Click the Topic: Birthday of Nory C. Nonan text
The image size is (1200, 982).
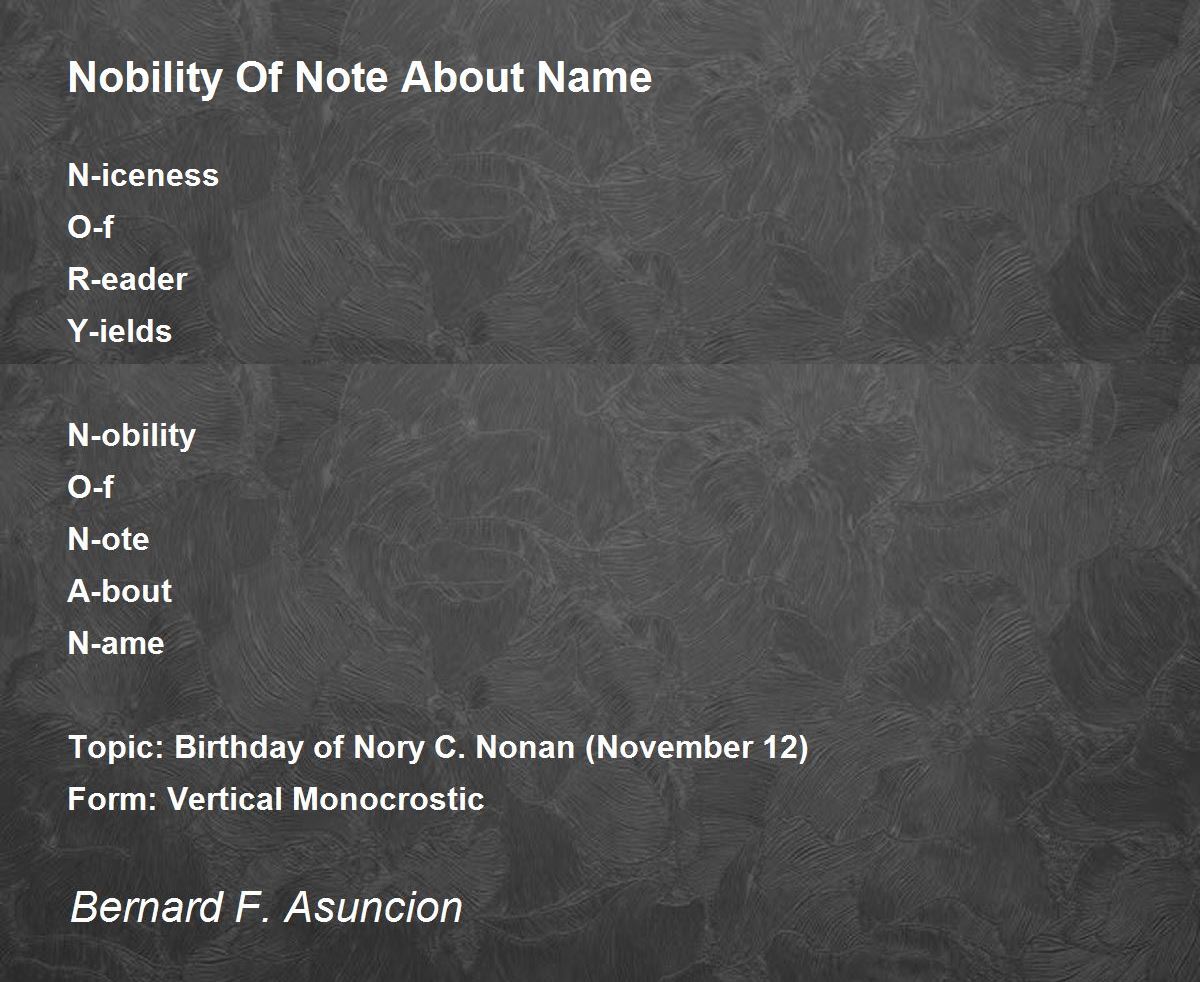pos(322,748)
